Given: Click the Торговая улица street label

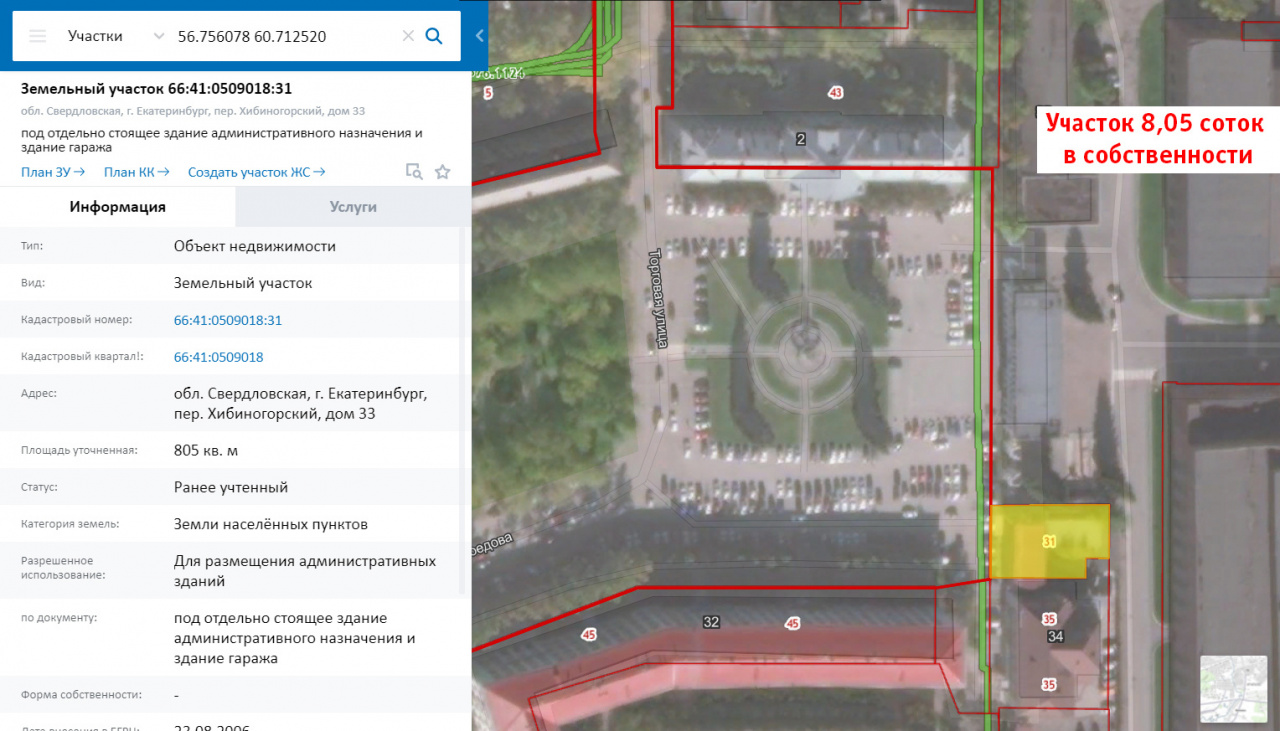Looking at the screenshot, I should [659, 298].
